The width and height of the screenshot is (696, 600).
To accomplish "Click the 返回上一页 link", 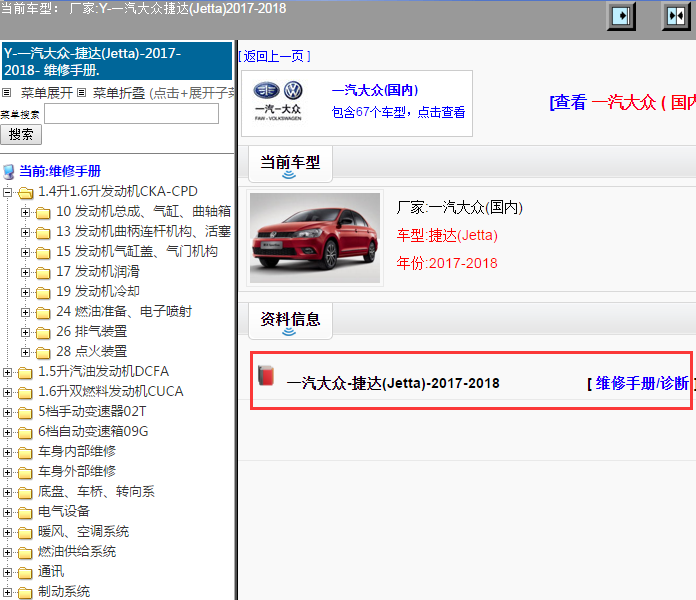I will click(x=274, y=56).
